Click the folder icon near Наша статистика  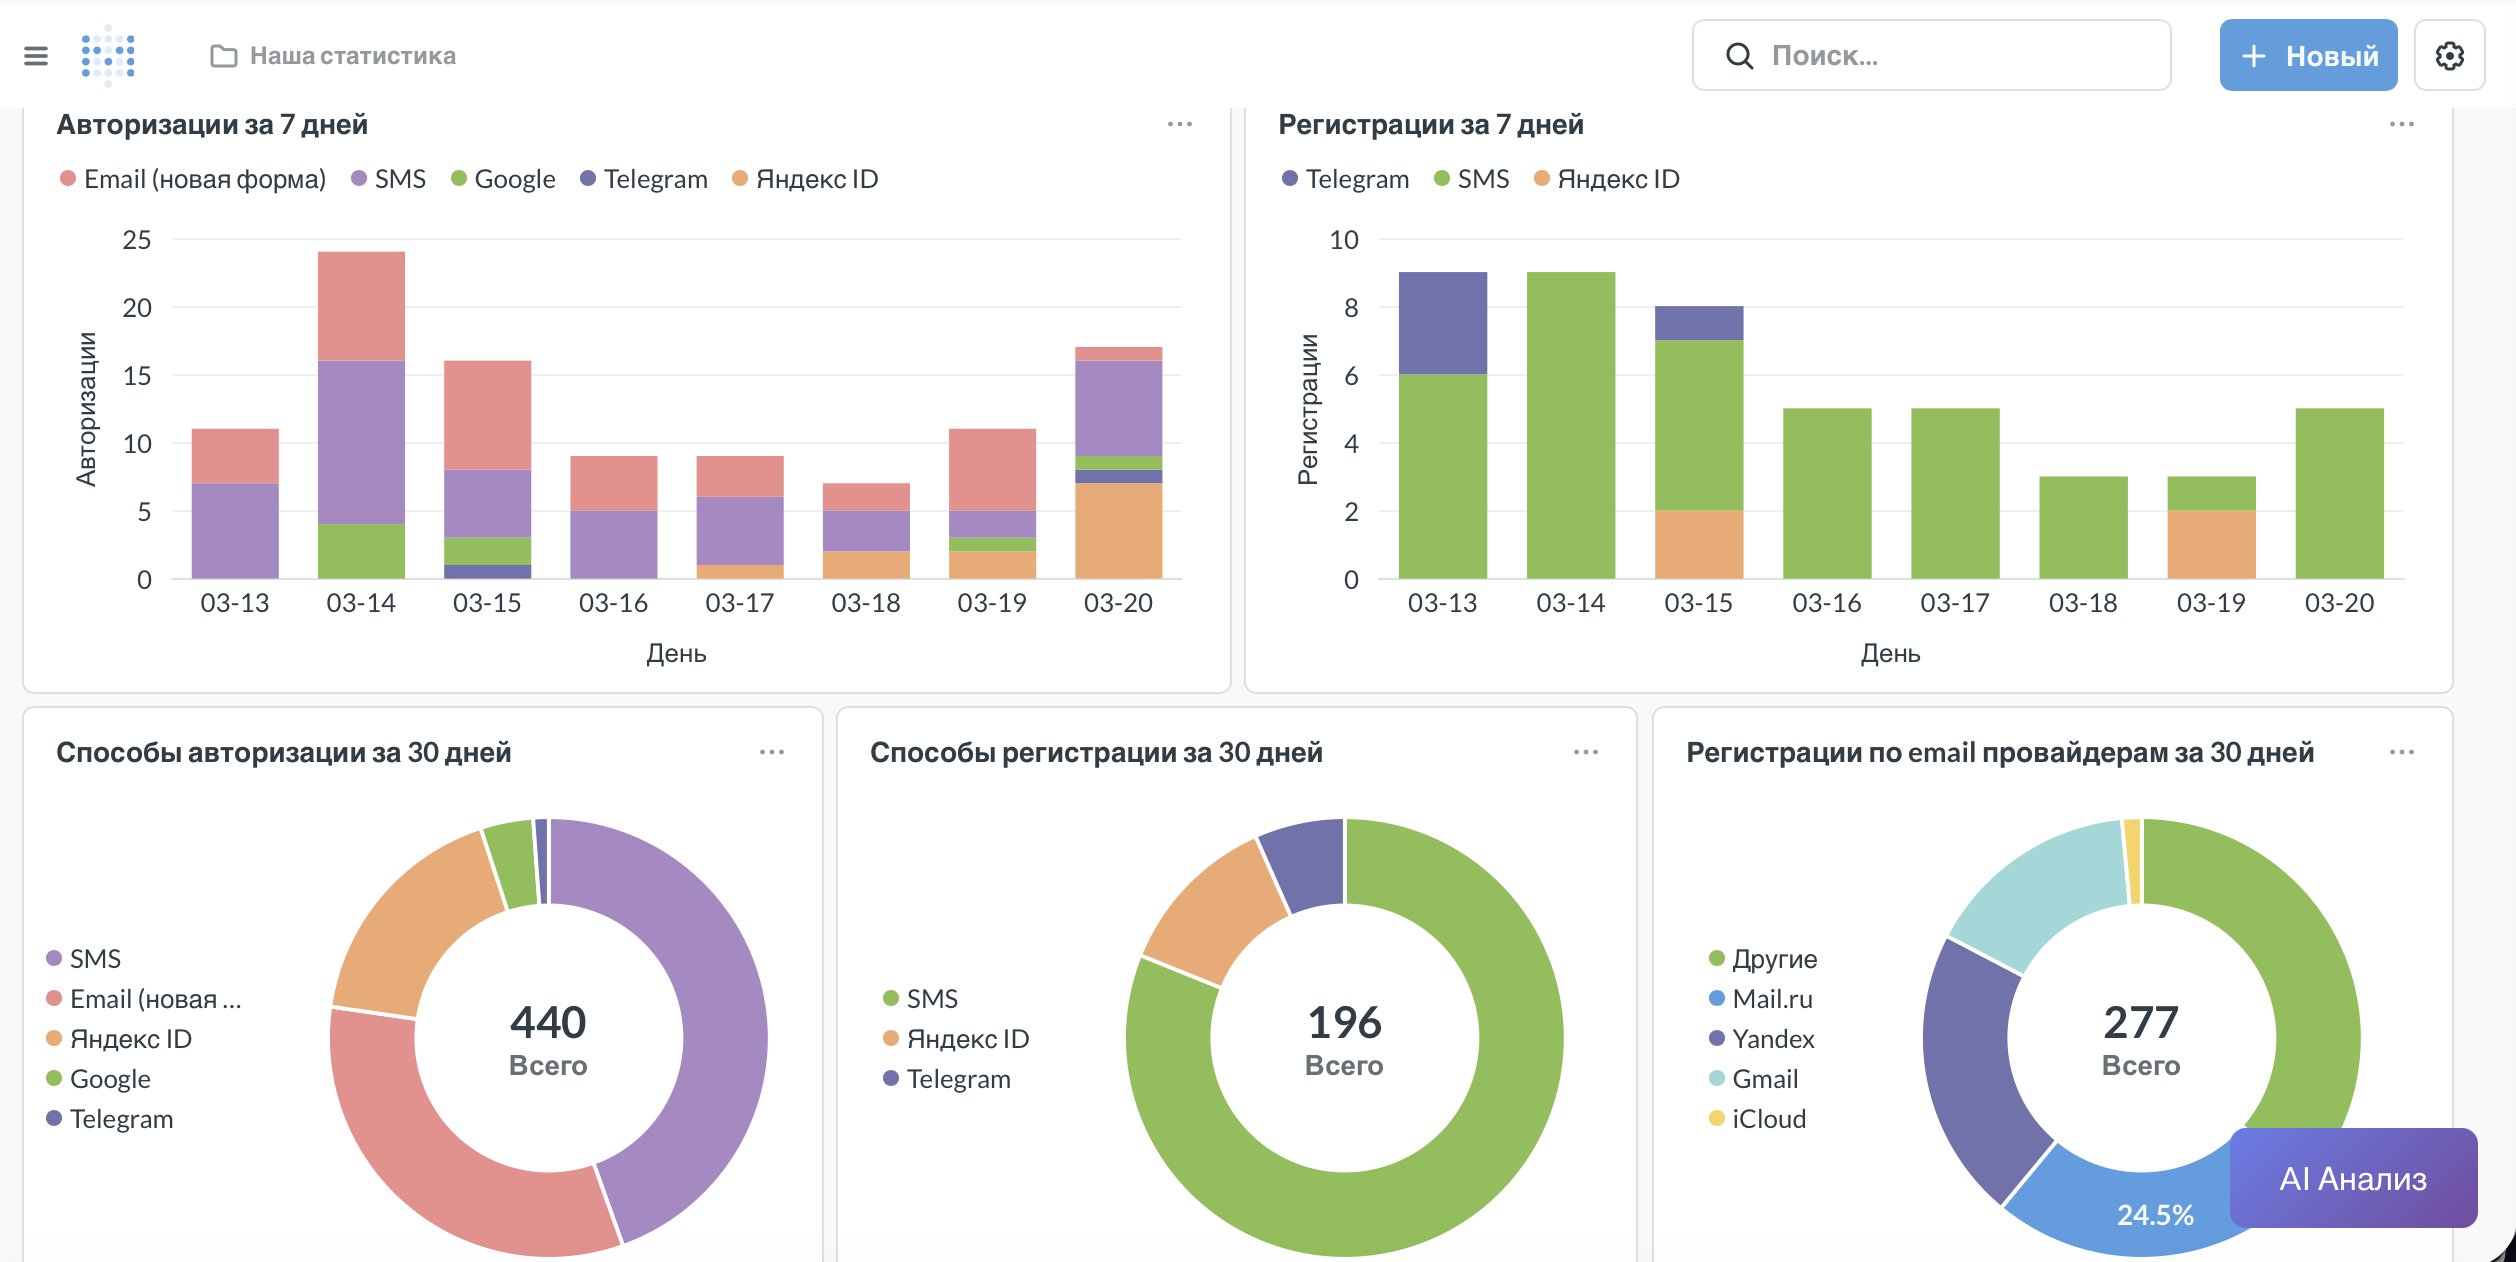pos(224,56)
